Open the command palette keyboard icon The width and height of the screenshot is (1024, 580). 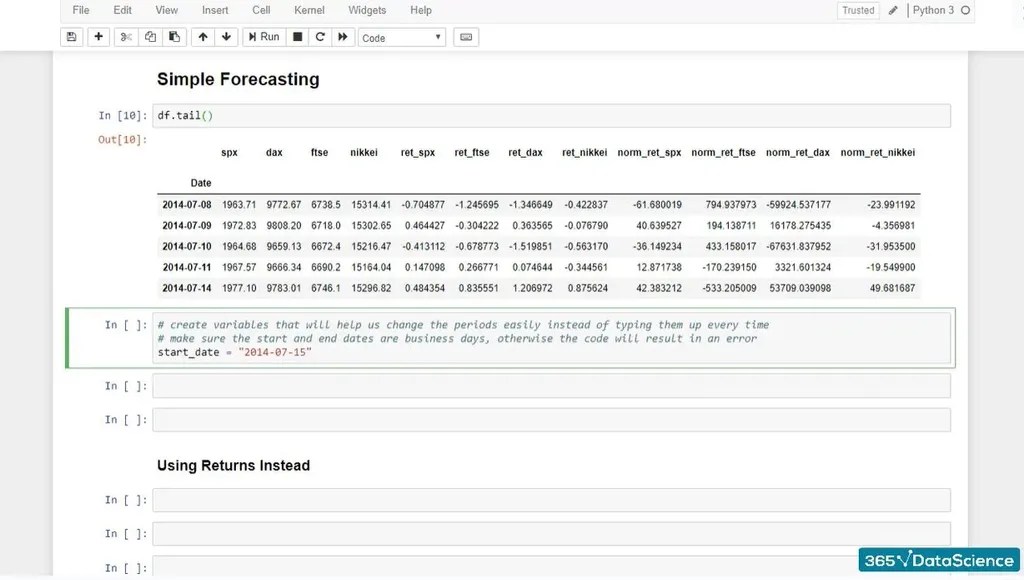coord(465,36)
